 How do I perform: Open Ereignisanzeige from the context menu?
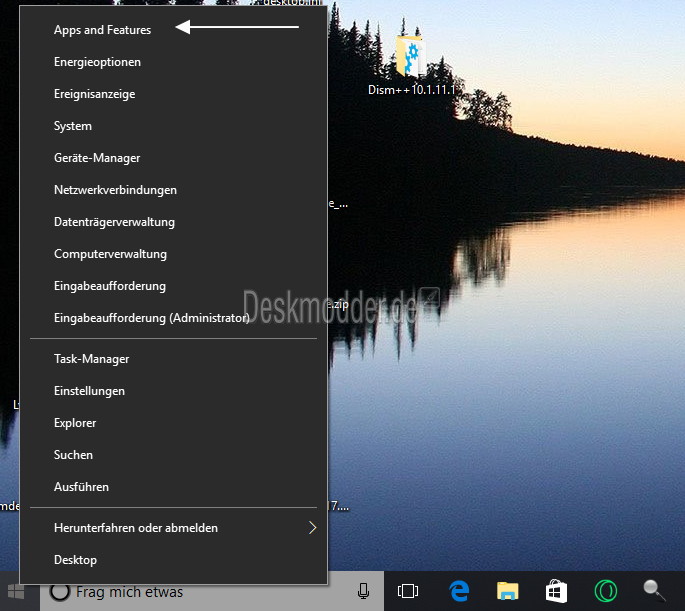pyautogui.click(x=94, y=94)
